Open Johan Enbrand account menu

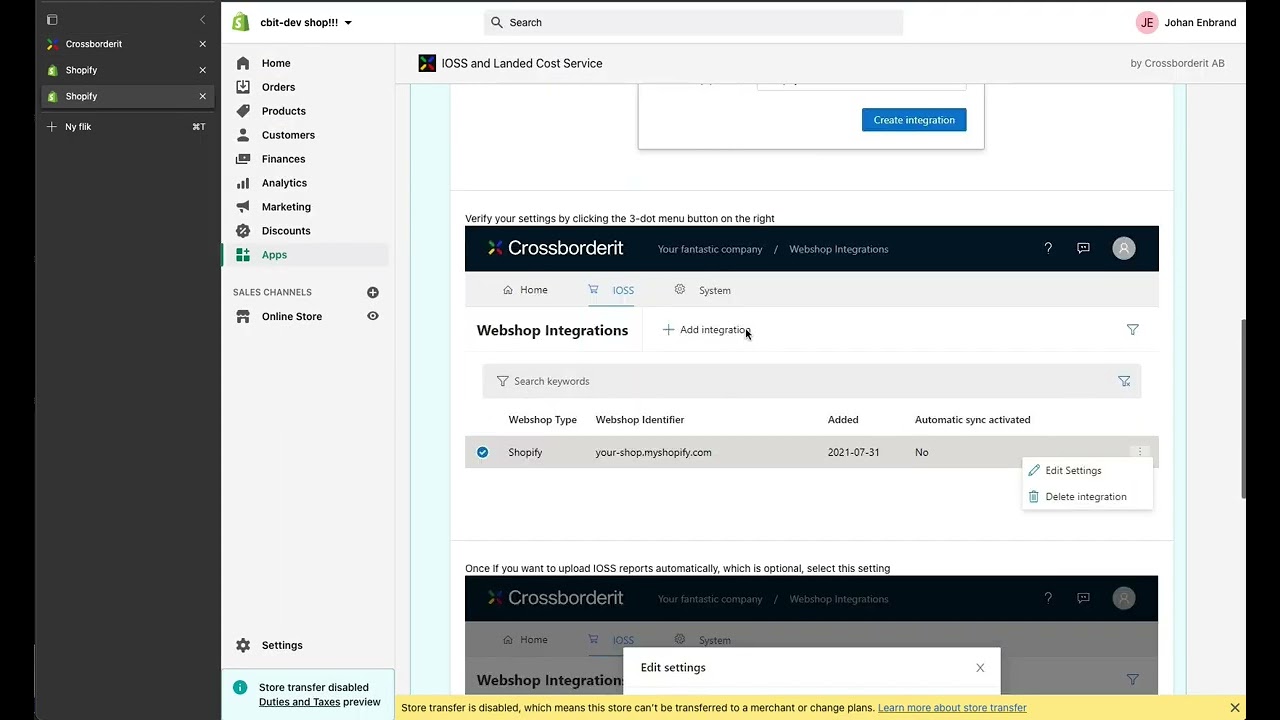point(1187,22)
